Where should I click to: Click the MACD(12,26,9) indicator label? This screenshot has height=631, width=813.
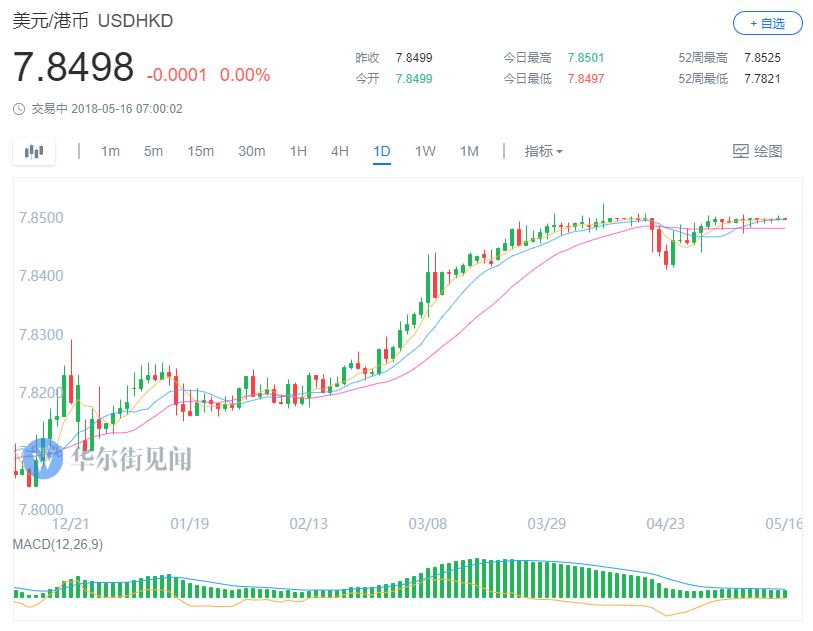(x=57, y=544)
